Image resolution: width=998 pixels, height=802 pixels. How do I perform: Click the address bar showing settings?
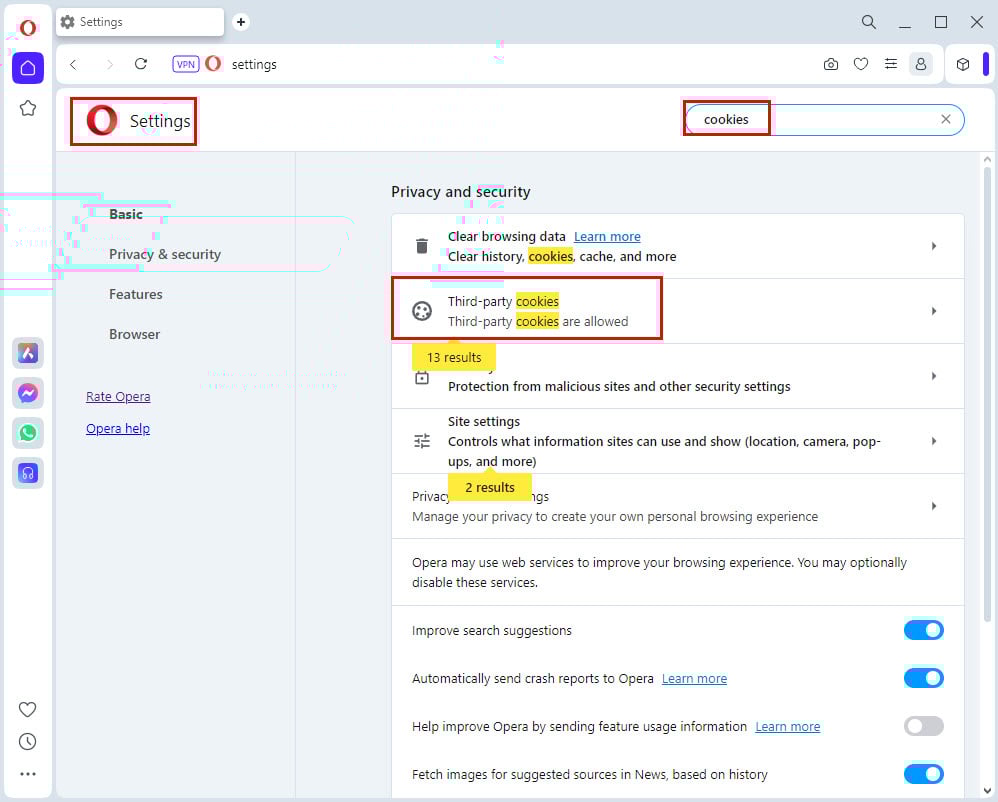[x=496, y=64]
